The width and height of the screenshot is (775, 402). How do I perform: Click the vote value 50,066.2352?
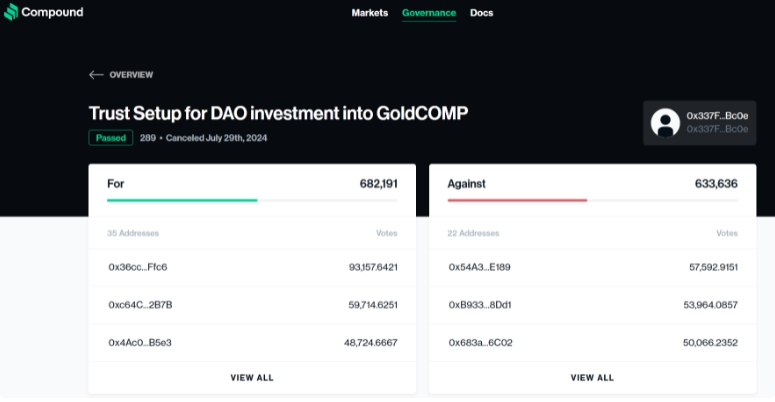pos(710,342)
